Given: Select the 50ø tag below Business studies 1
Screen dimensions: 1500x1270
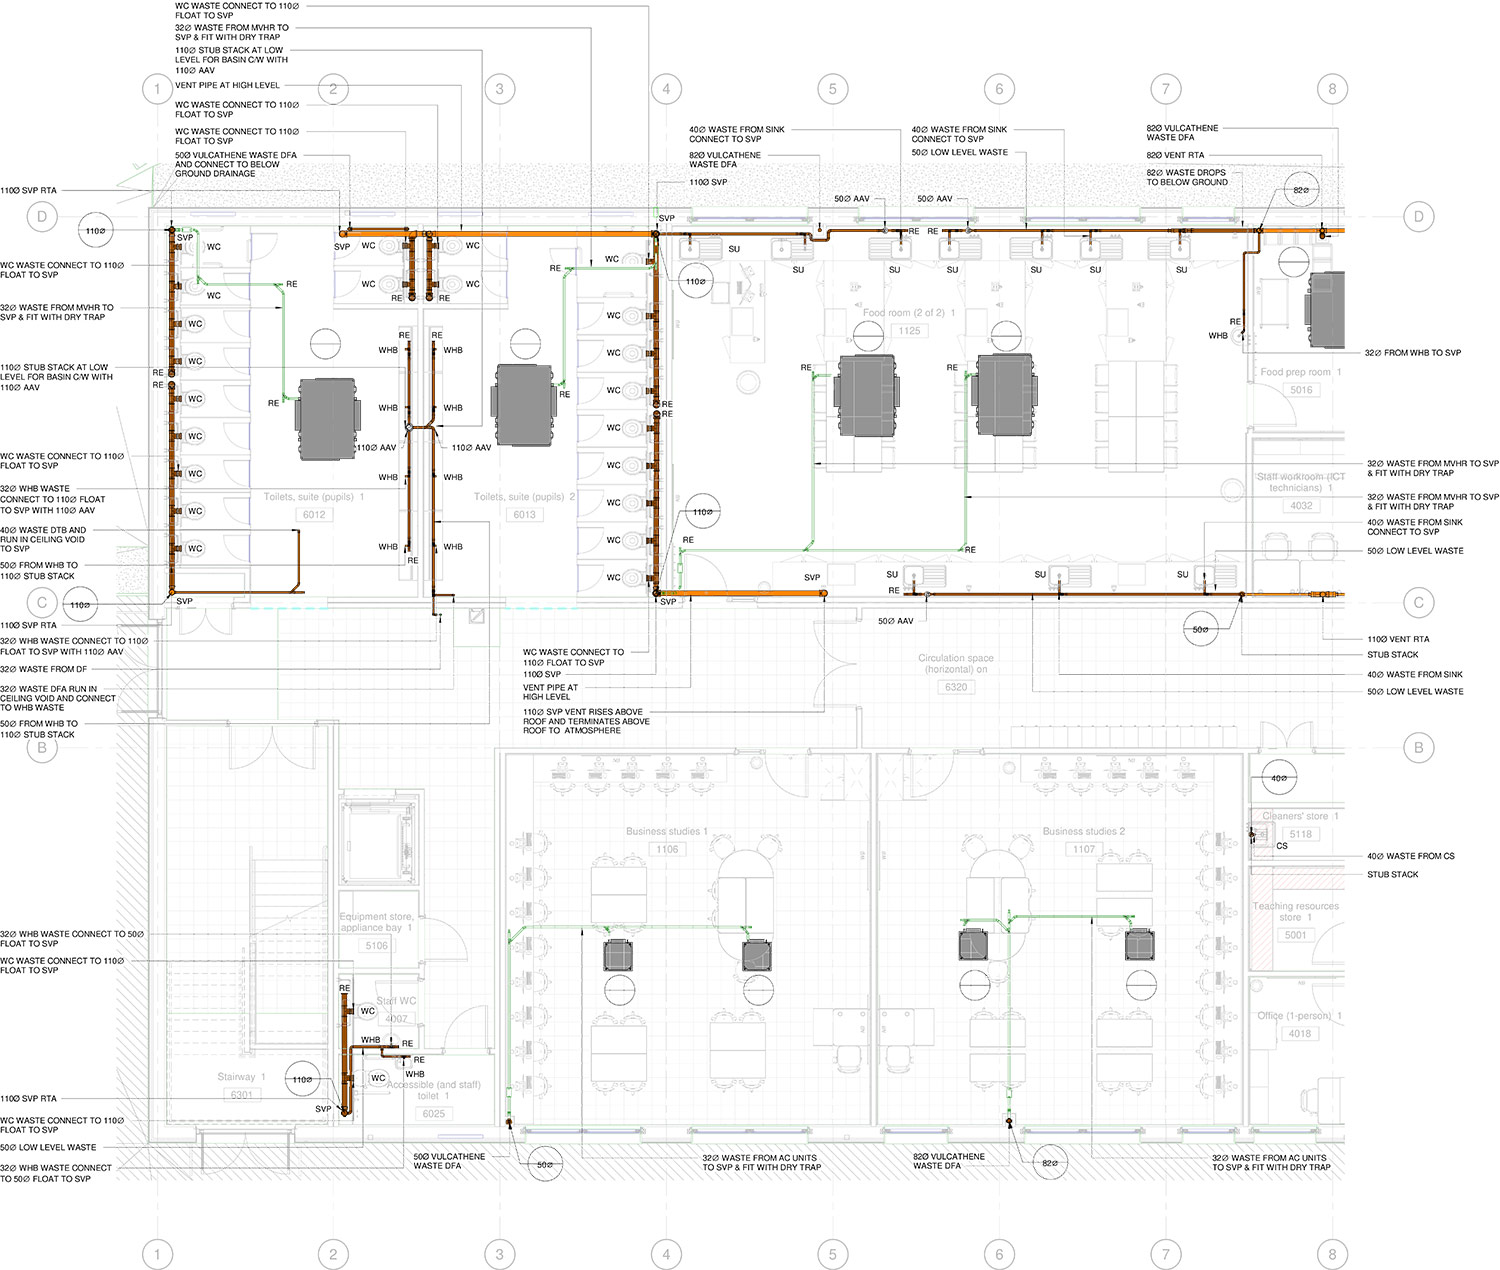Looking at the screenshot, I should coord(544,1164).
